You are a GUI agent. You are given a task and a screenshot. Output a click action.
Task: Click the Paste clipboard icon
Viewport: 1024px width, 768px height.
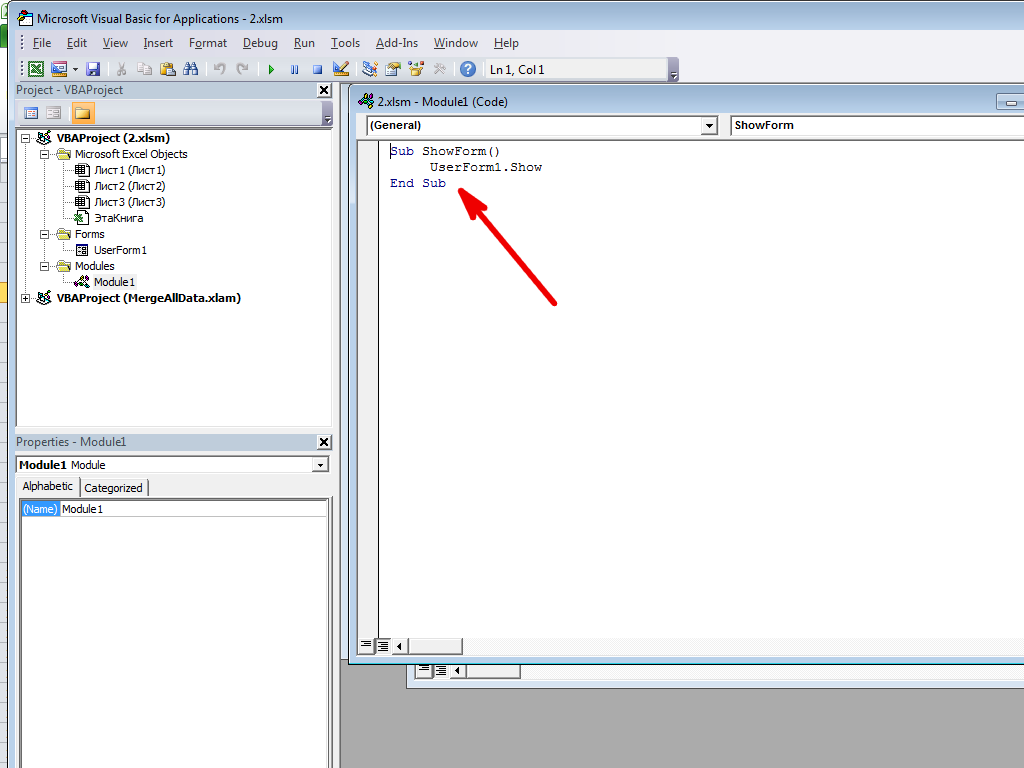[168, 69]
